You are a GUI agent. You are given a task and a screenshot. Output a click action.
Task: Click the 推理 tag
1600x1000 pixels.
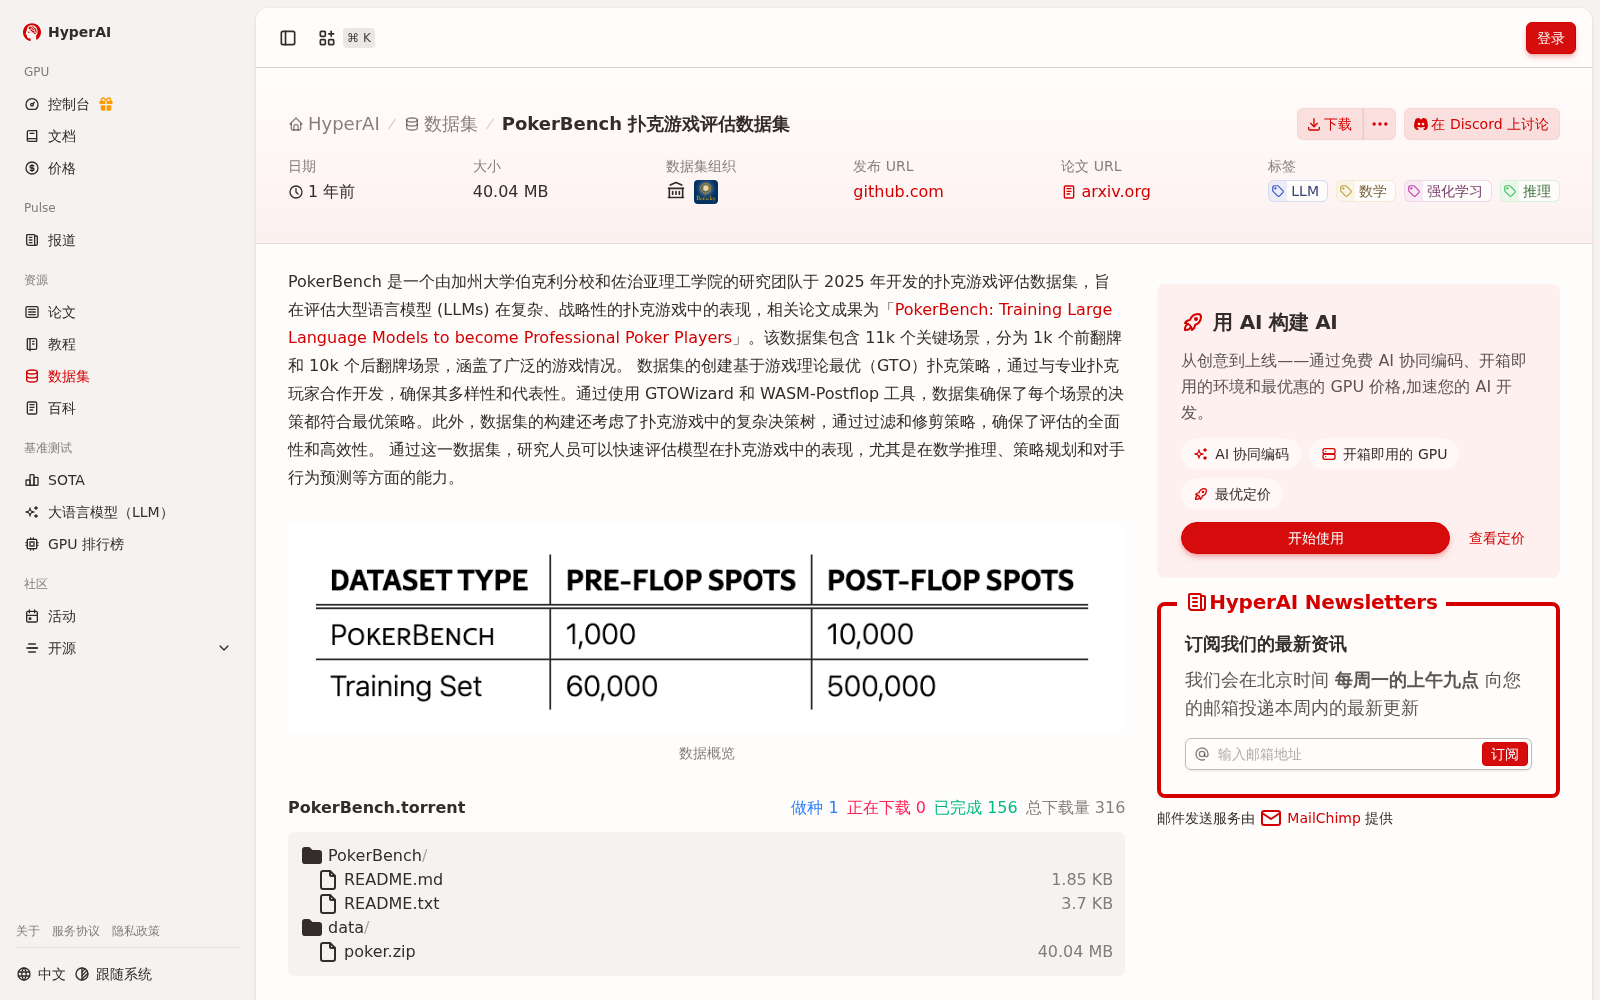click(1530, 191)
